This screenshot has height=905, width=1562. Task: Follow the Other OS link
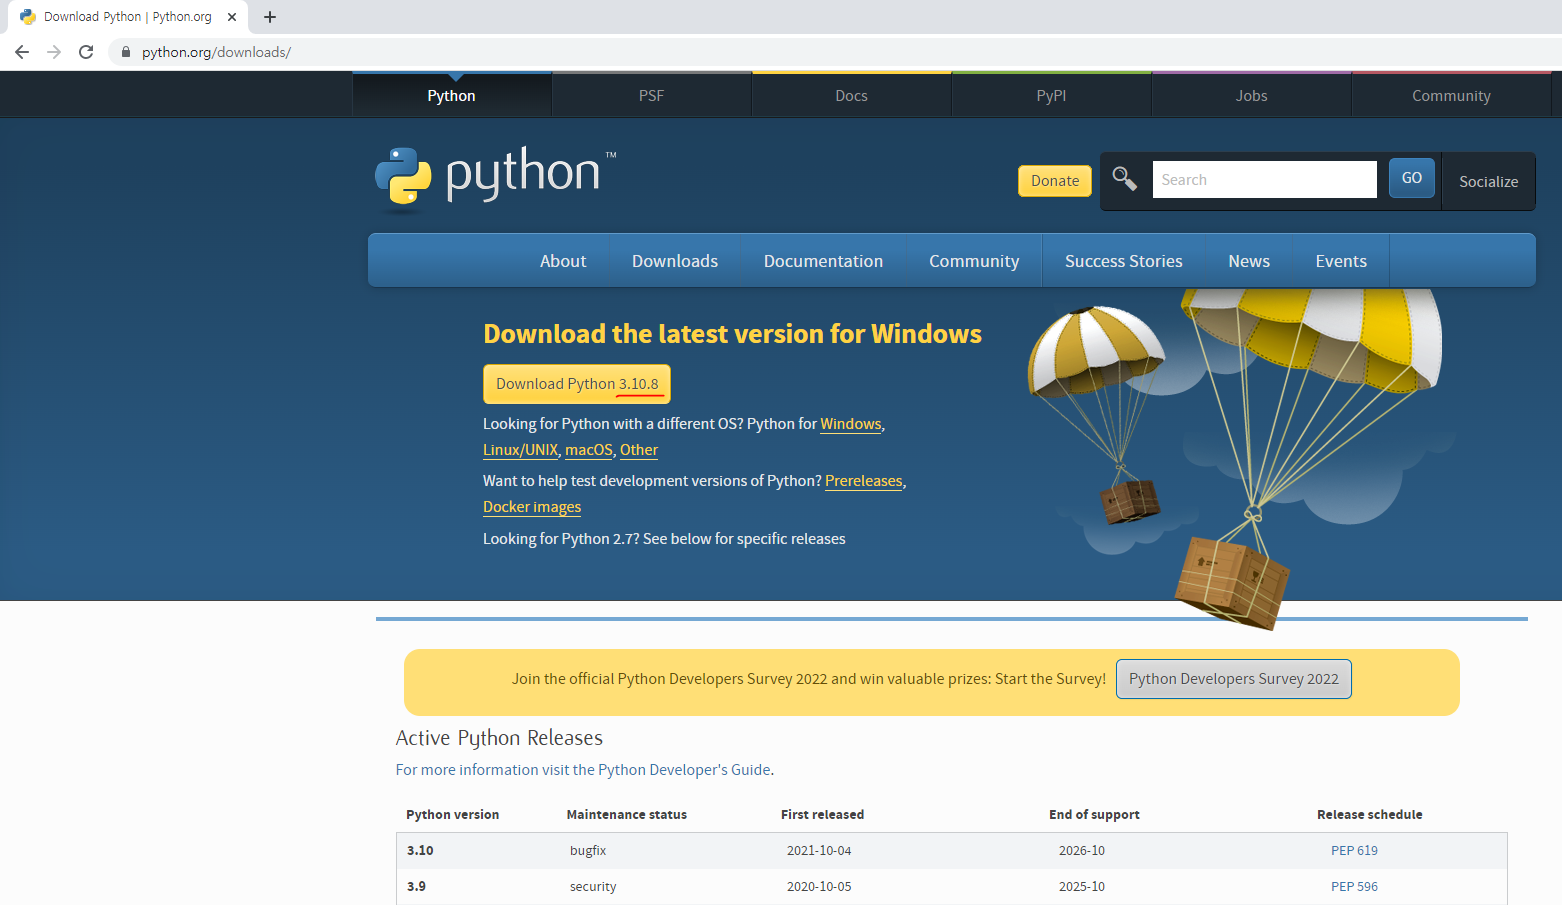click(x=639, y=450)
